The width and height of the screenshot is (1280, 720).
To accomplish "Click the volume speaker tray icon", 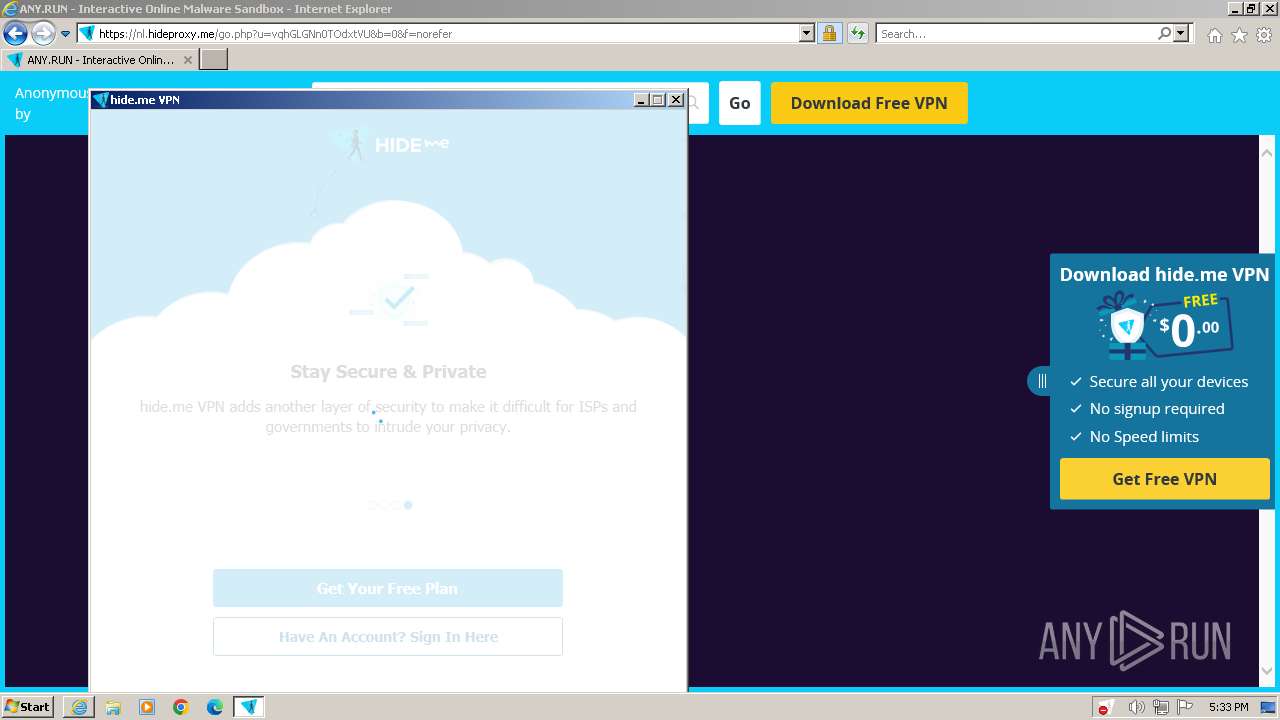I will coord(1137,707).
